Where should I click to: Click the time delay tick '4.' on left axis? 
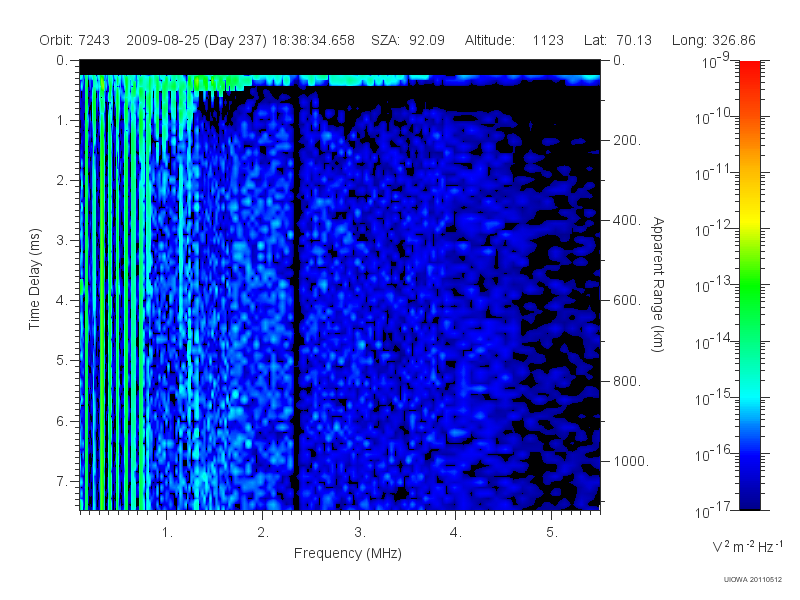point(62,301)
